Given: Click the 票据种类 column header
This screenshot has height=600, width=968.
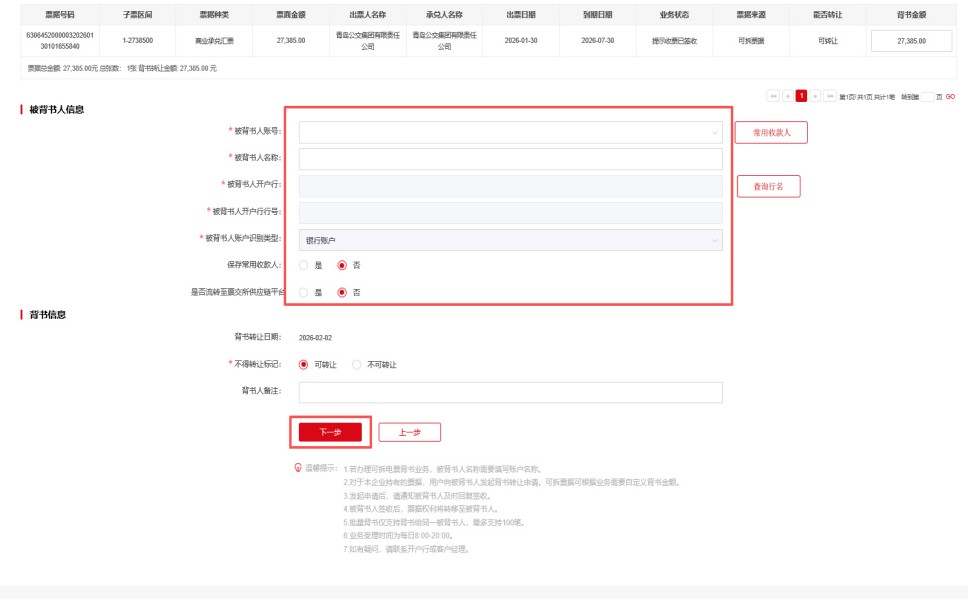Looking at the screenshot, I should (x=214, y=15).
